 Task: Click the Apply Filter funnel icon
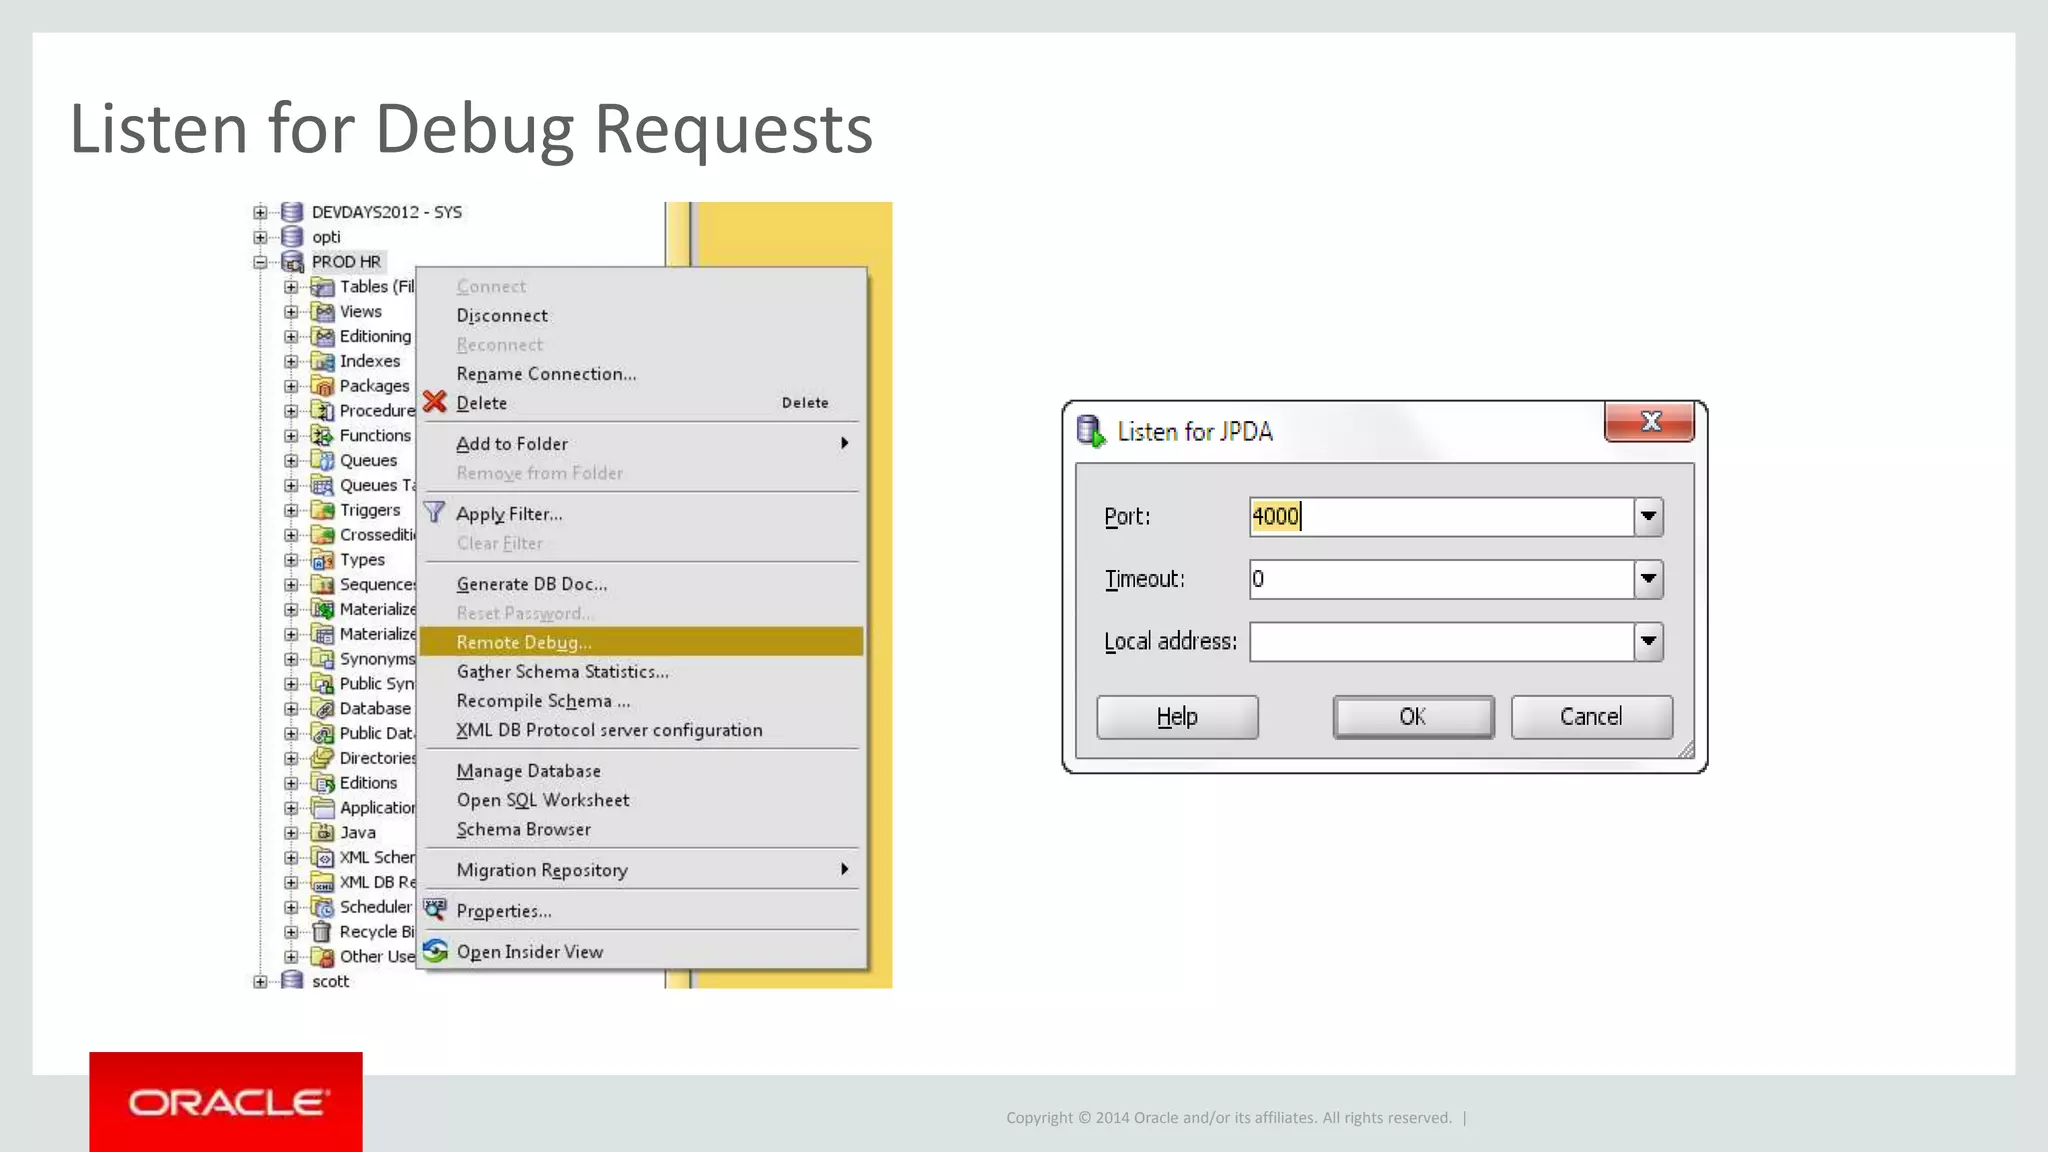(x=434, y=512)
